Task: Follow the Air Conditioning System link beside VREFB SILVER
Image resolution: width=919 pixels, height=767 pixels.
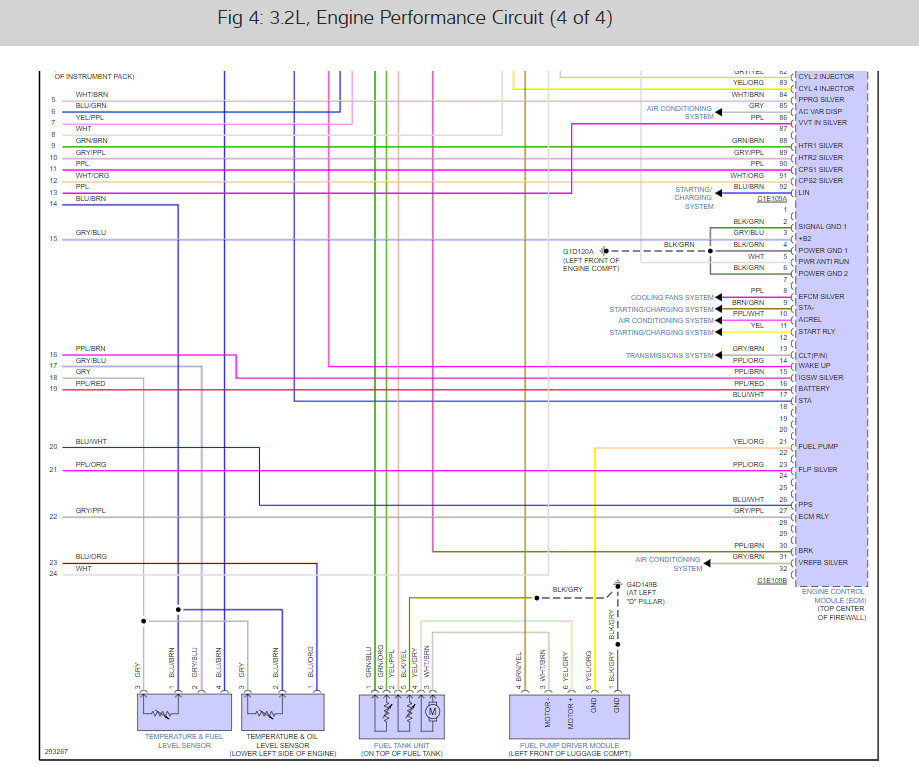Action: 668,564
